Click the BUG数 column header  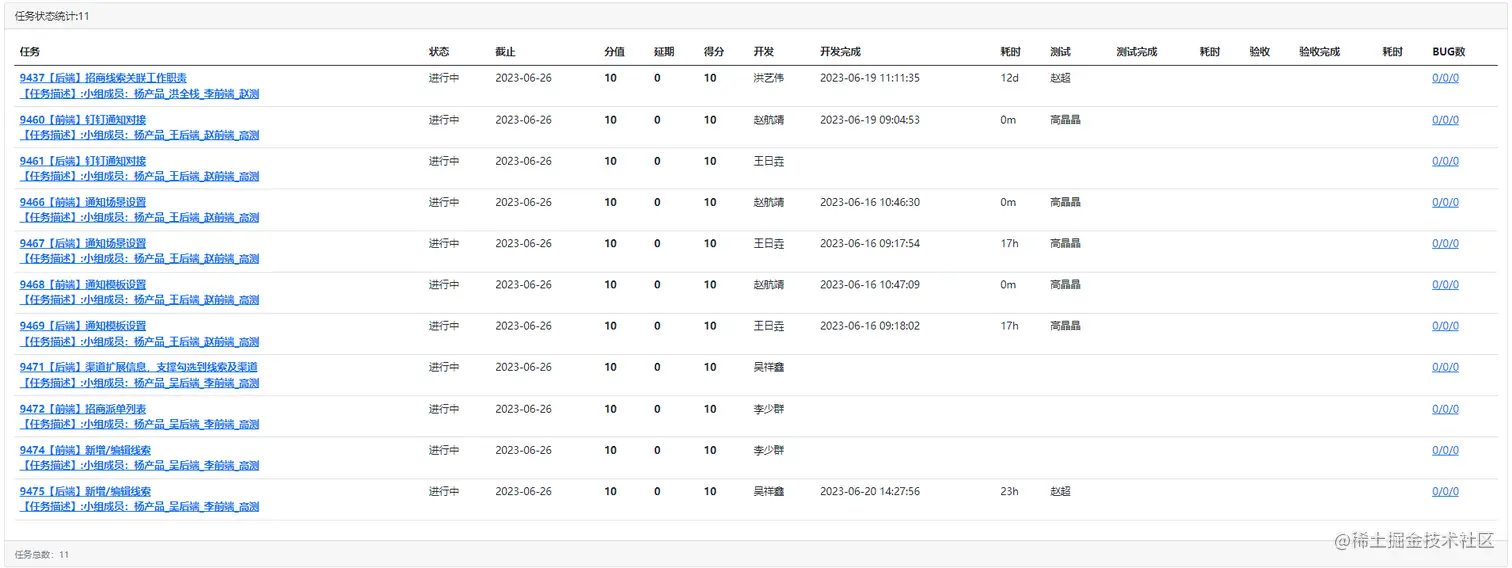pos(1449,52)
